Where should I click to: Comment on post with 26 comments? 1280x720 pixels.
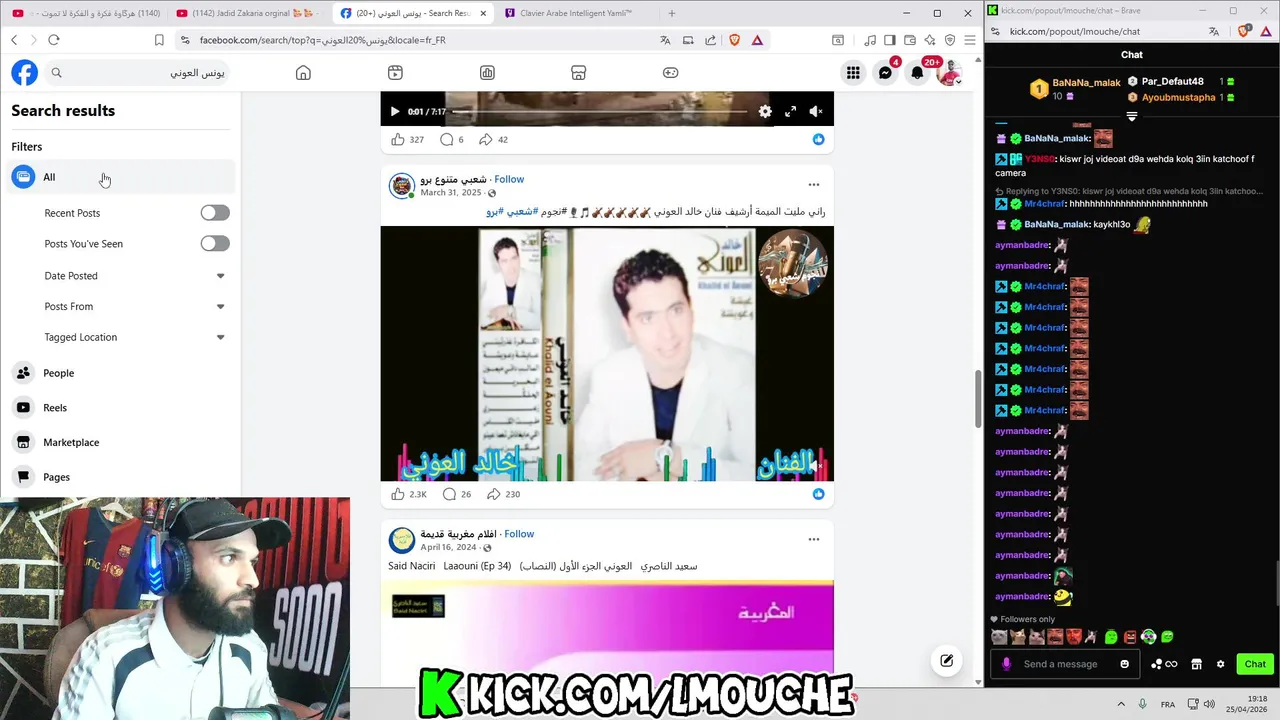point(449,494)
